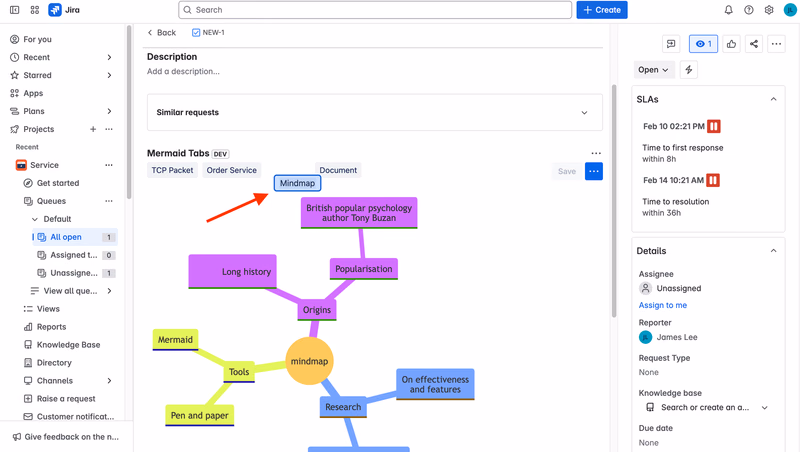Click the Service project icon

point(21,165)
